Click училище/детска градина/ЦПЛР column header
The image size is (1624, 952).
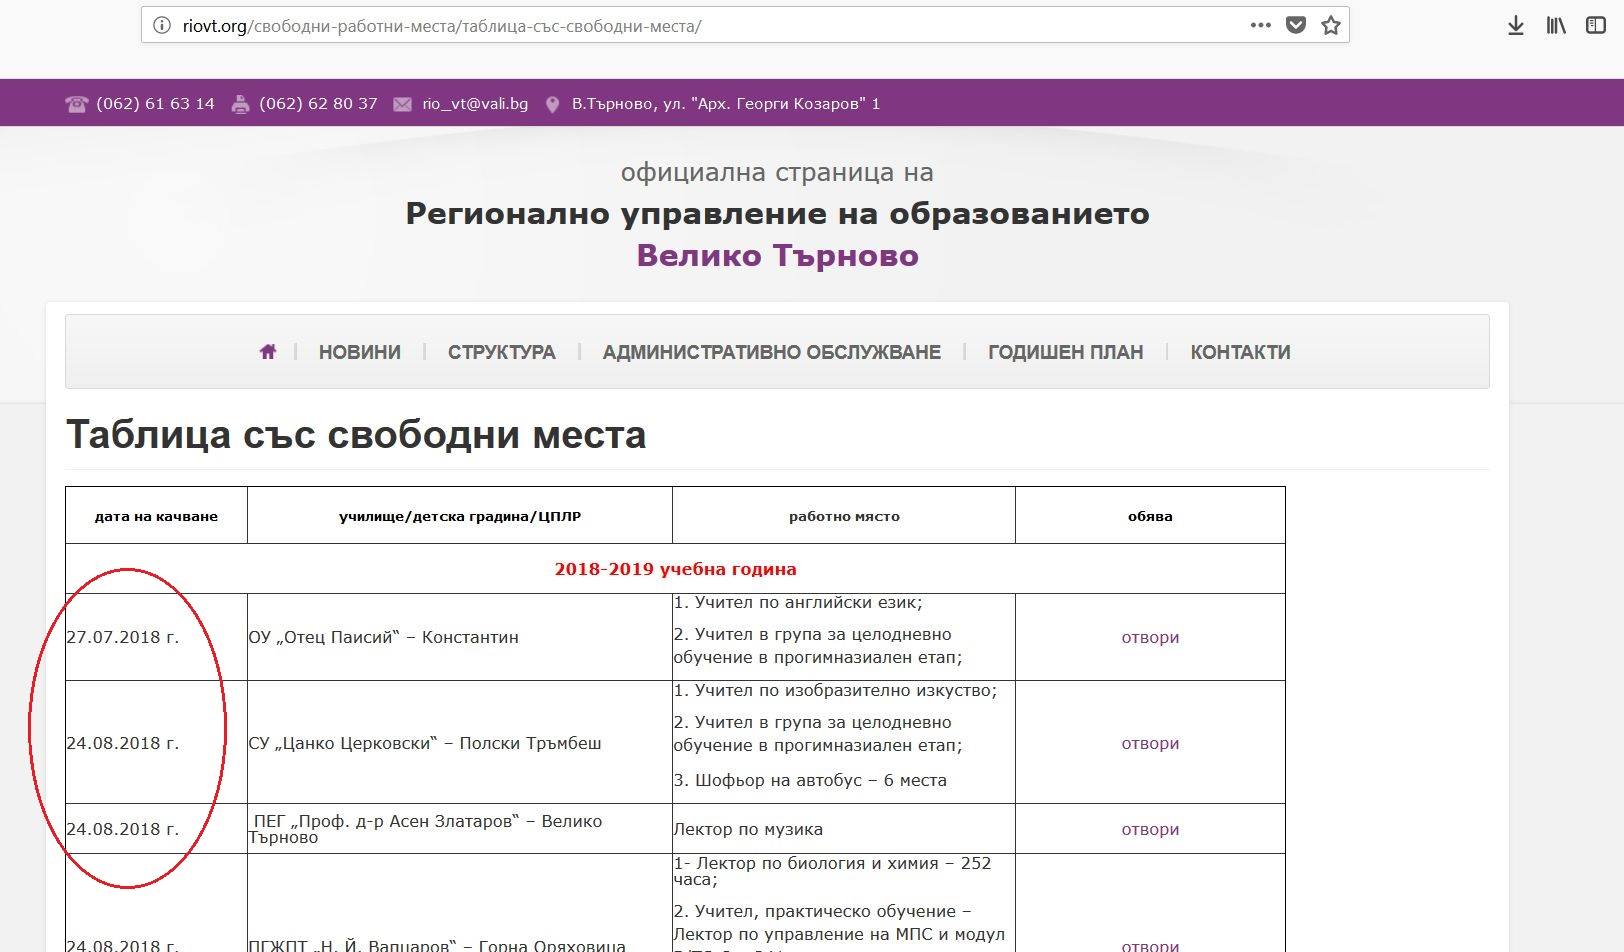tap(460, 516)
